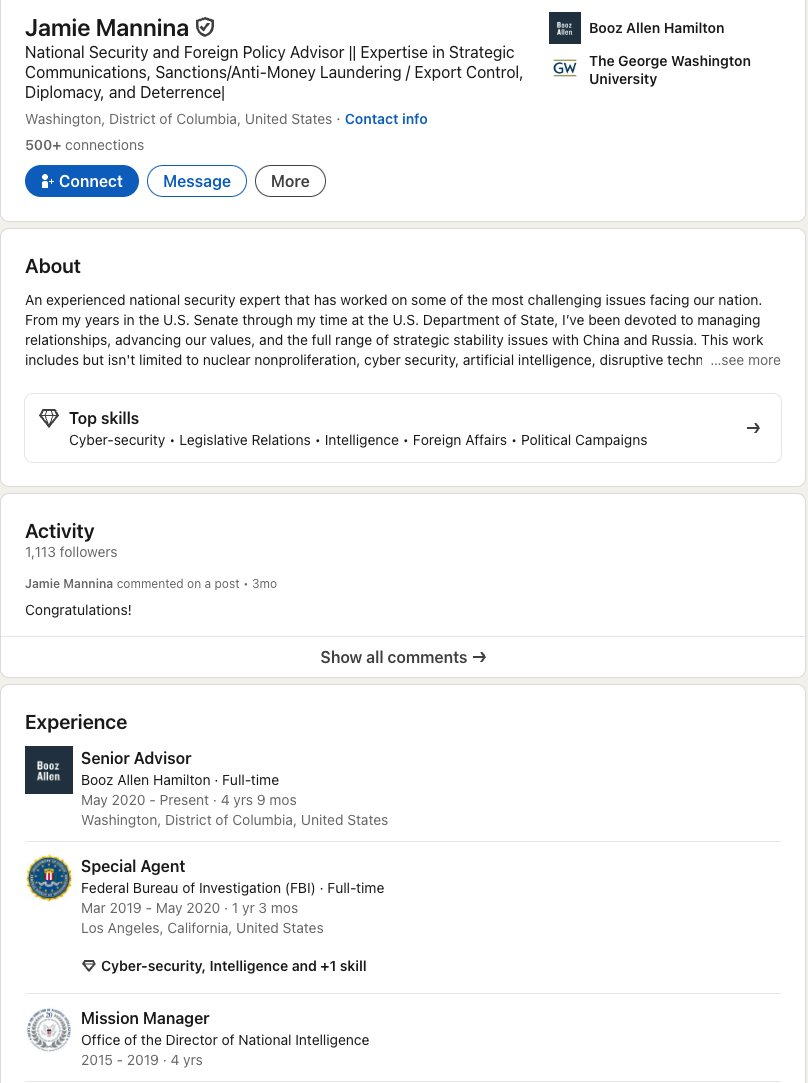
Task: Open the Contact info link
Action: point(386,119)
